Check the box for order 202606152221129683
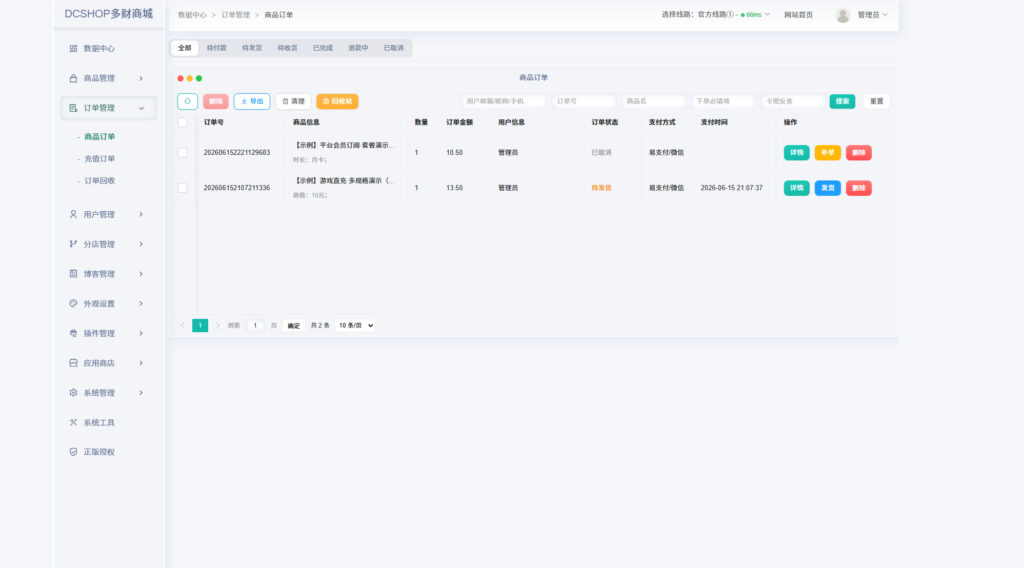The width and height of the screenshot is (1024, 568). [183, 153]
